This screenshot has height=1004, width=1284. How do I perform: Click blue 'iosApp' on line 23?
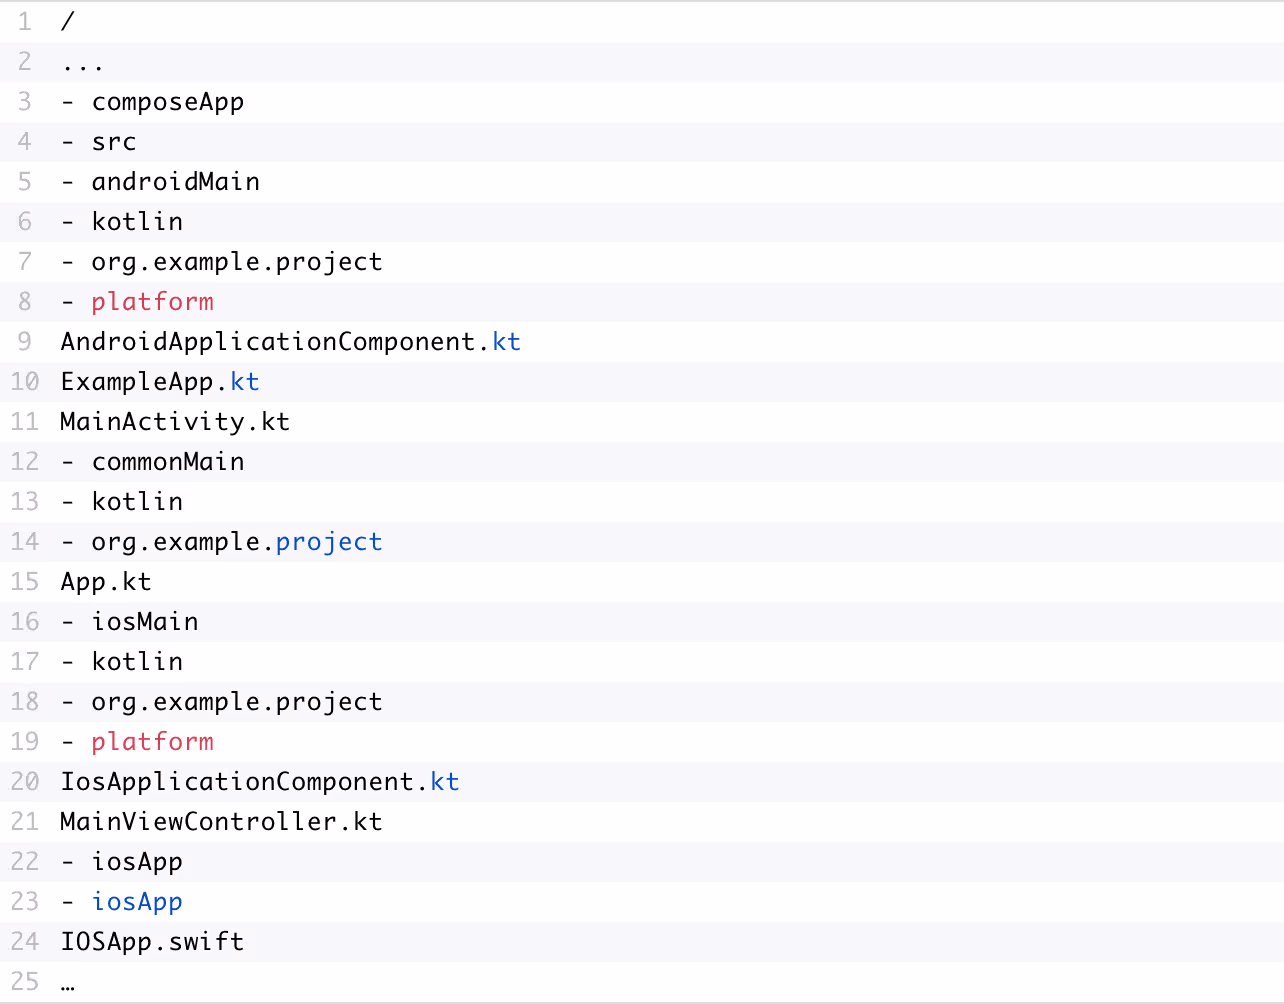coord(137,902)
